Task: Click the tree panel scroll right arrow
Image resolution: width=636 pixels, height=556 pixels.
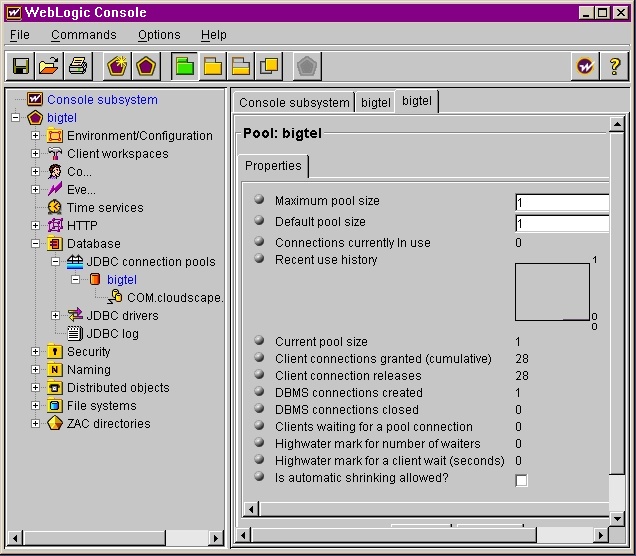Action: [216, 538]
